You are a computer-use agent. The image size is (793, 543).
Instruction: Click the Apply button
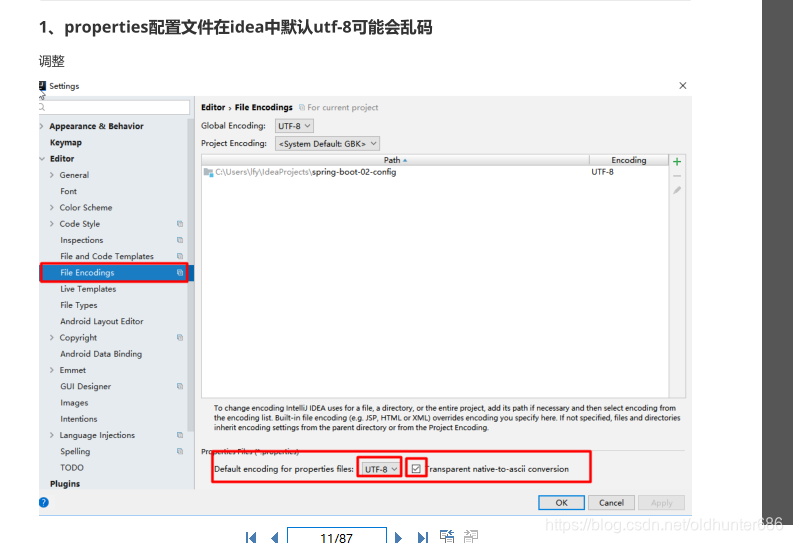click(662, 503)
